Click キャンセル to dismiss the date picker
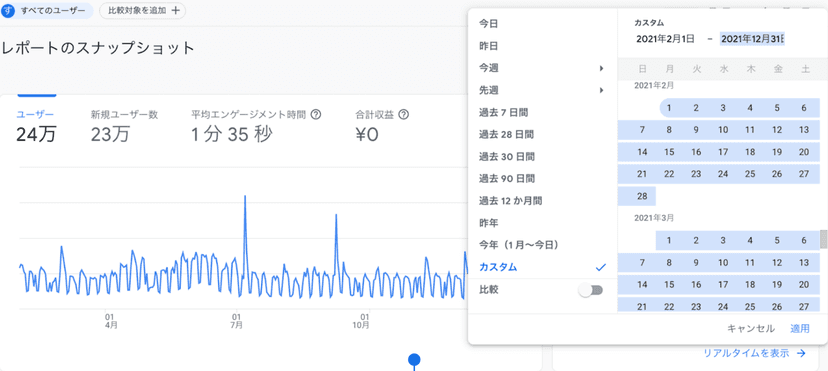This screenshot has height=371, width=828. pyautogui.click(x=751, y=328)
